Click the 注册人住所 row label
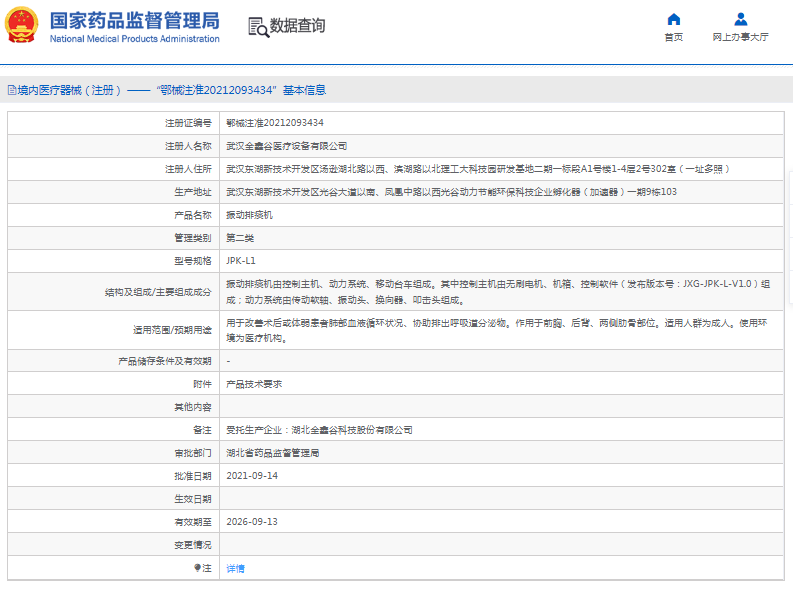 coord(188,169)
